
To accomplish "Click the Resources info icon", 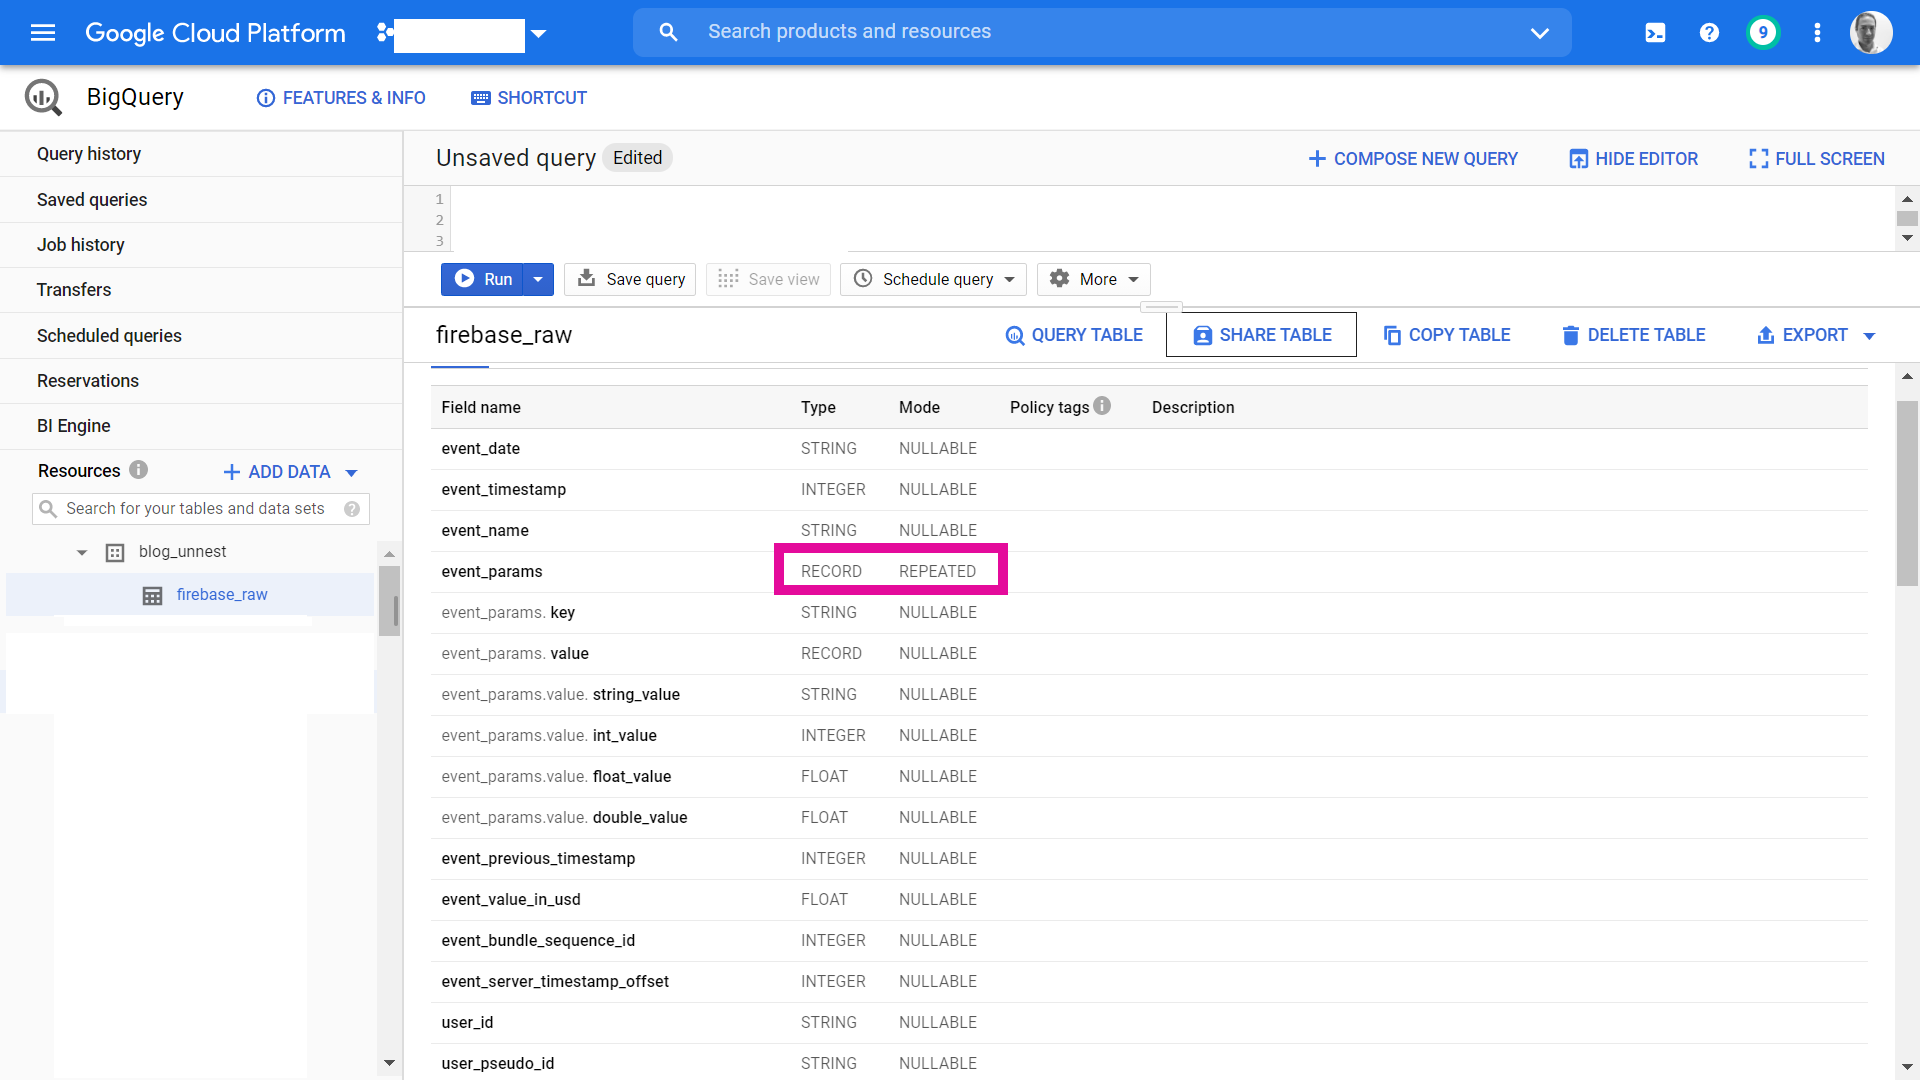I will [x=139, y=470].
